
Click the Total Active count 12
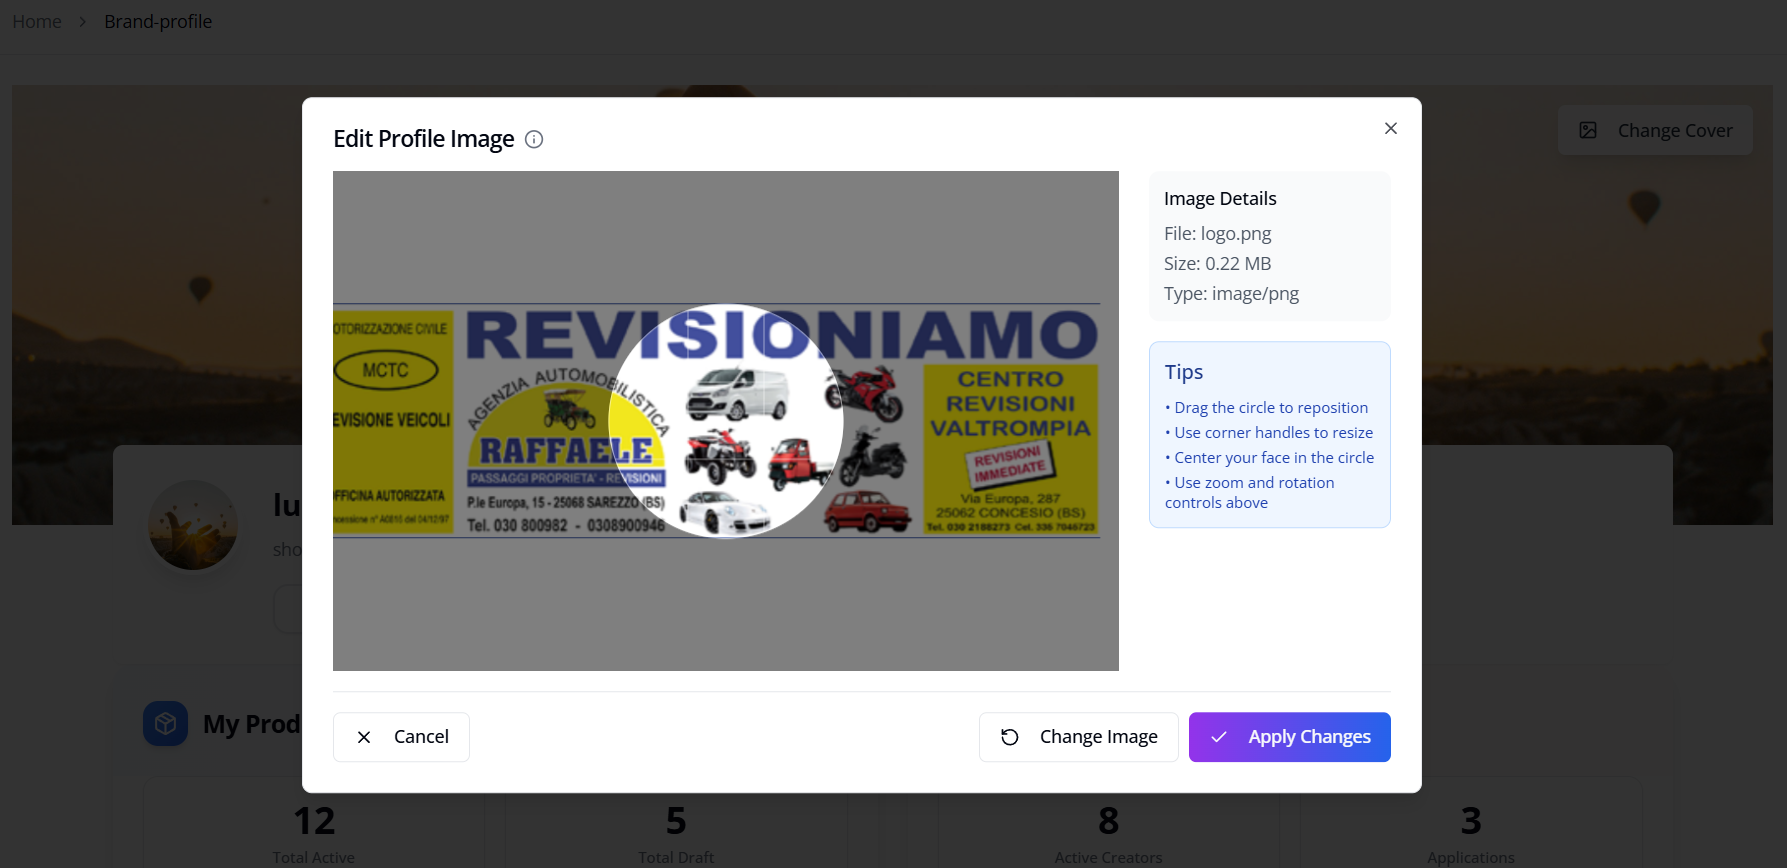(314, 821)
